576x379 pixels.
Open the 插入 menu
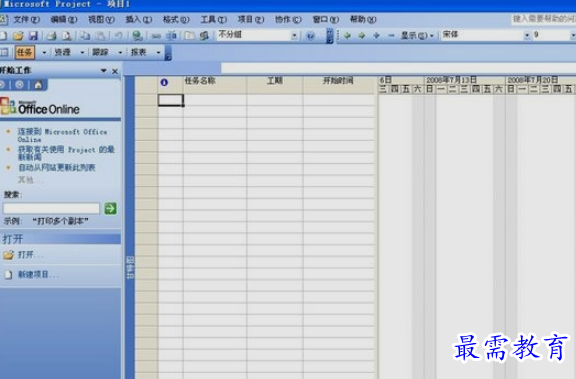pyautogui.click(x=138, y=19)
